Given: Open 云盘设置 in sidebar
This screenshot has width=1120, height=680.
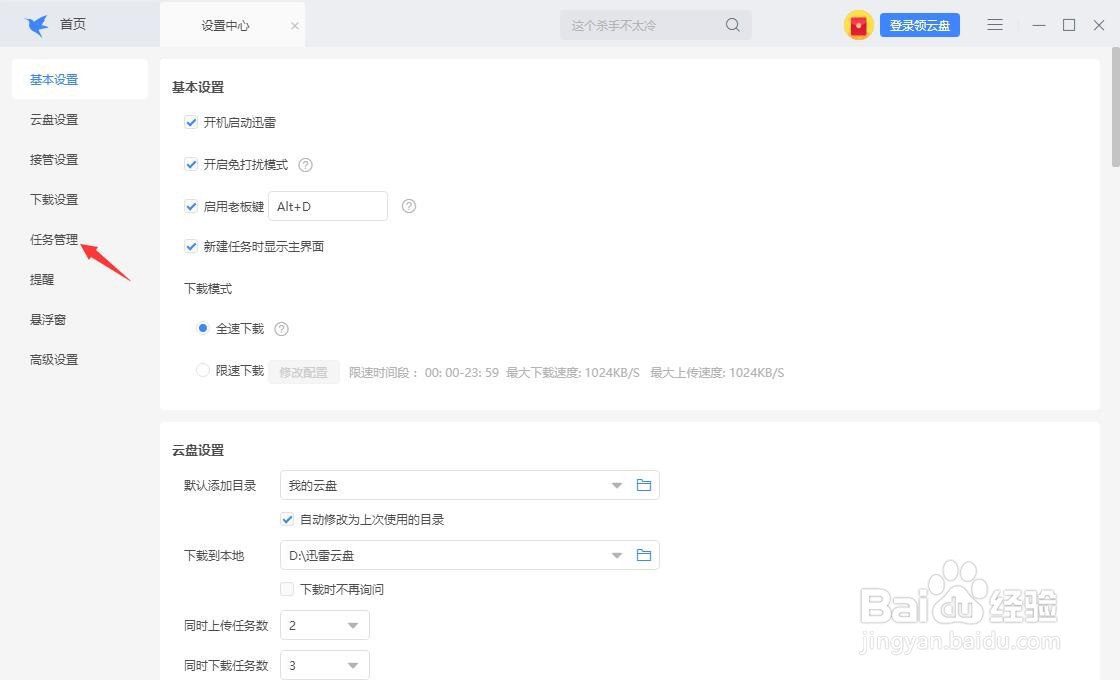Looking at the screenshot, I should pos(54,120).
